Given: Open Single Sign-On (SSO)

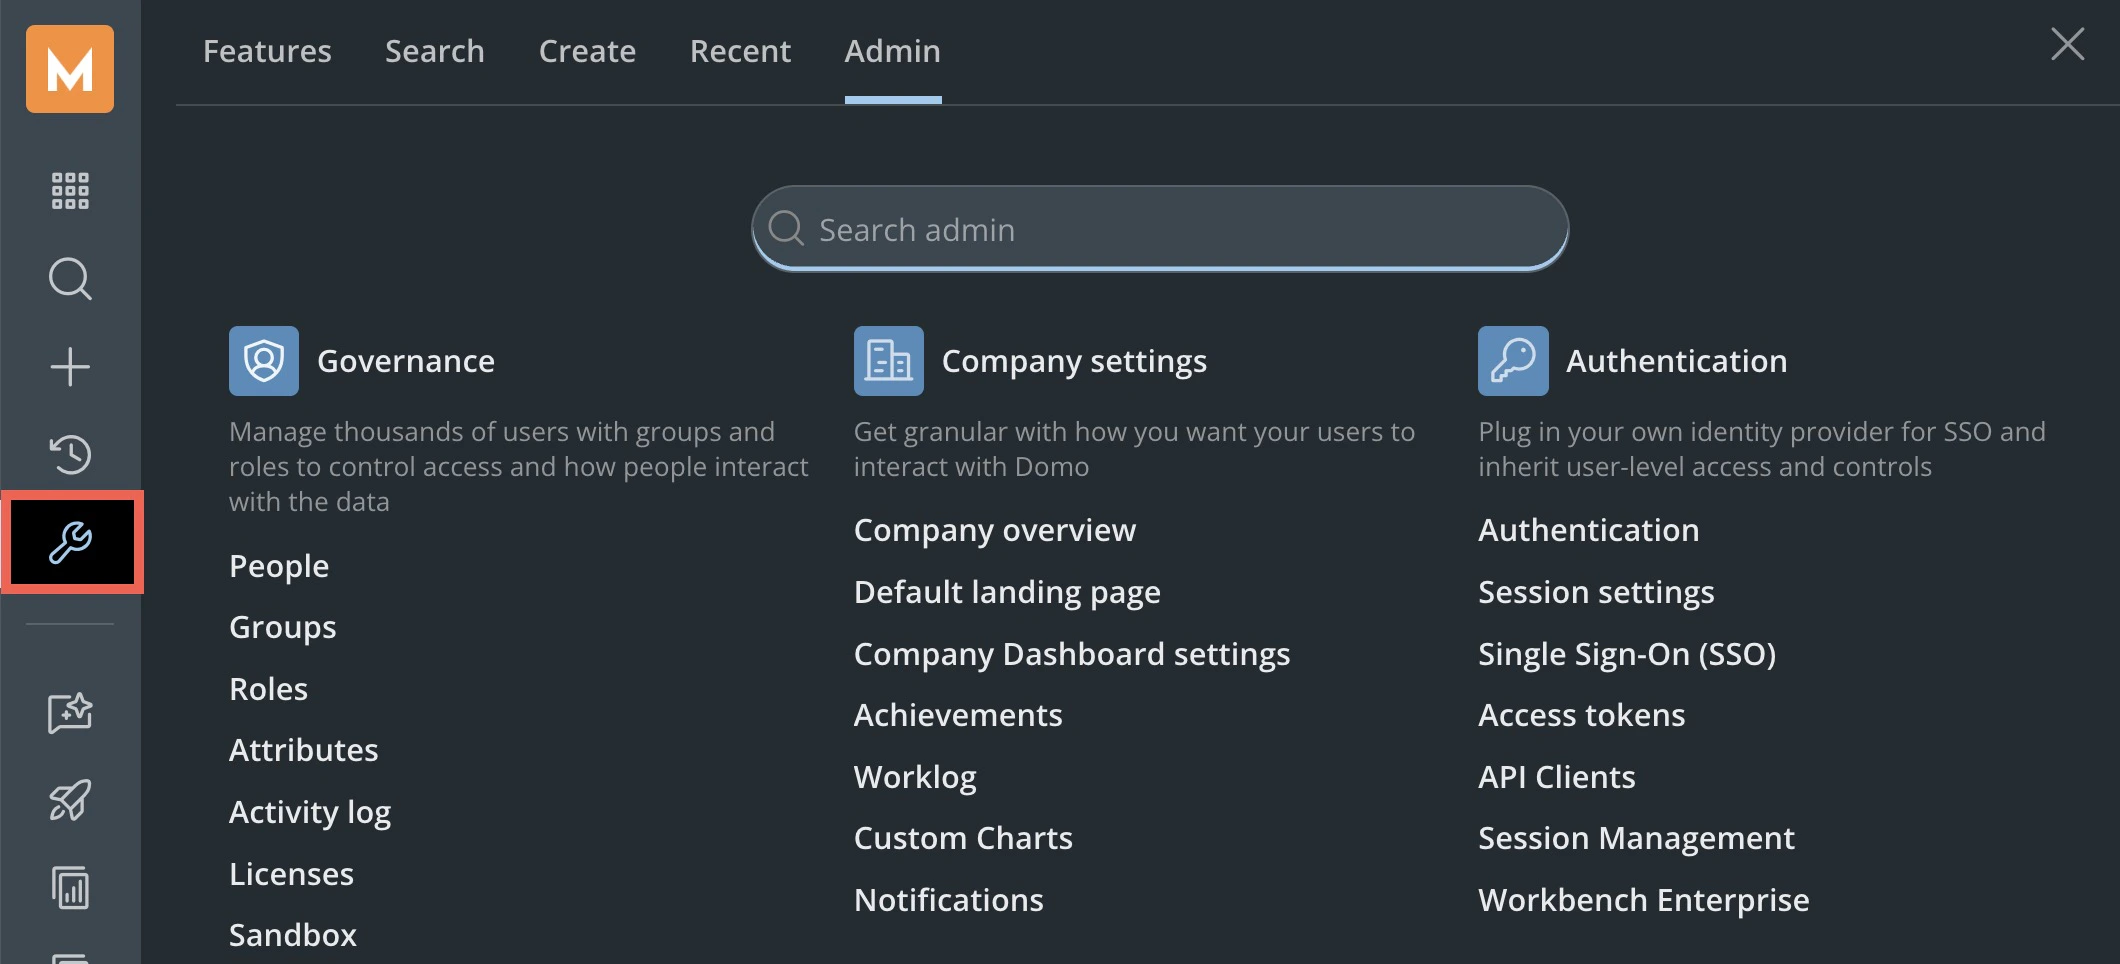Looking at the screenshot, I should [1627, 654].
